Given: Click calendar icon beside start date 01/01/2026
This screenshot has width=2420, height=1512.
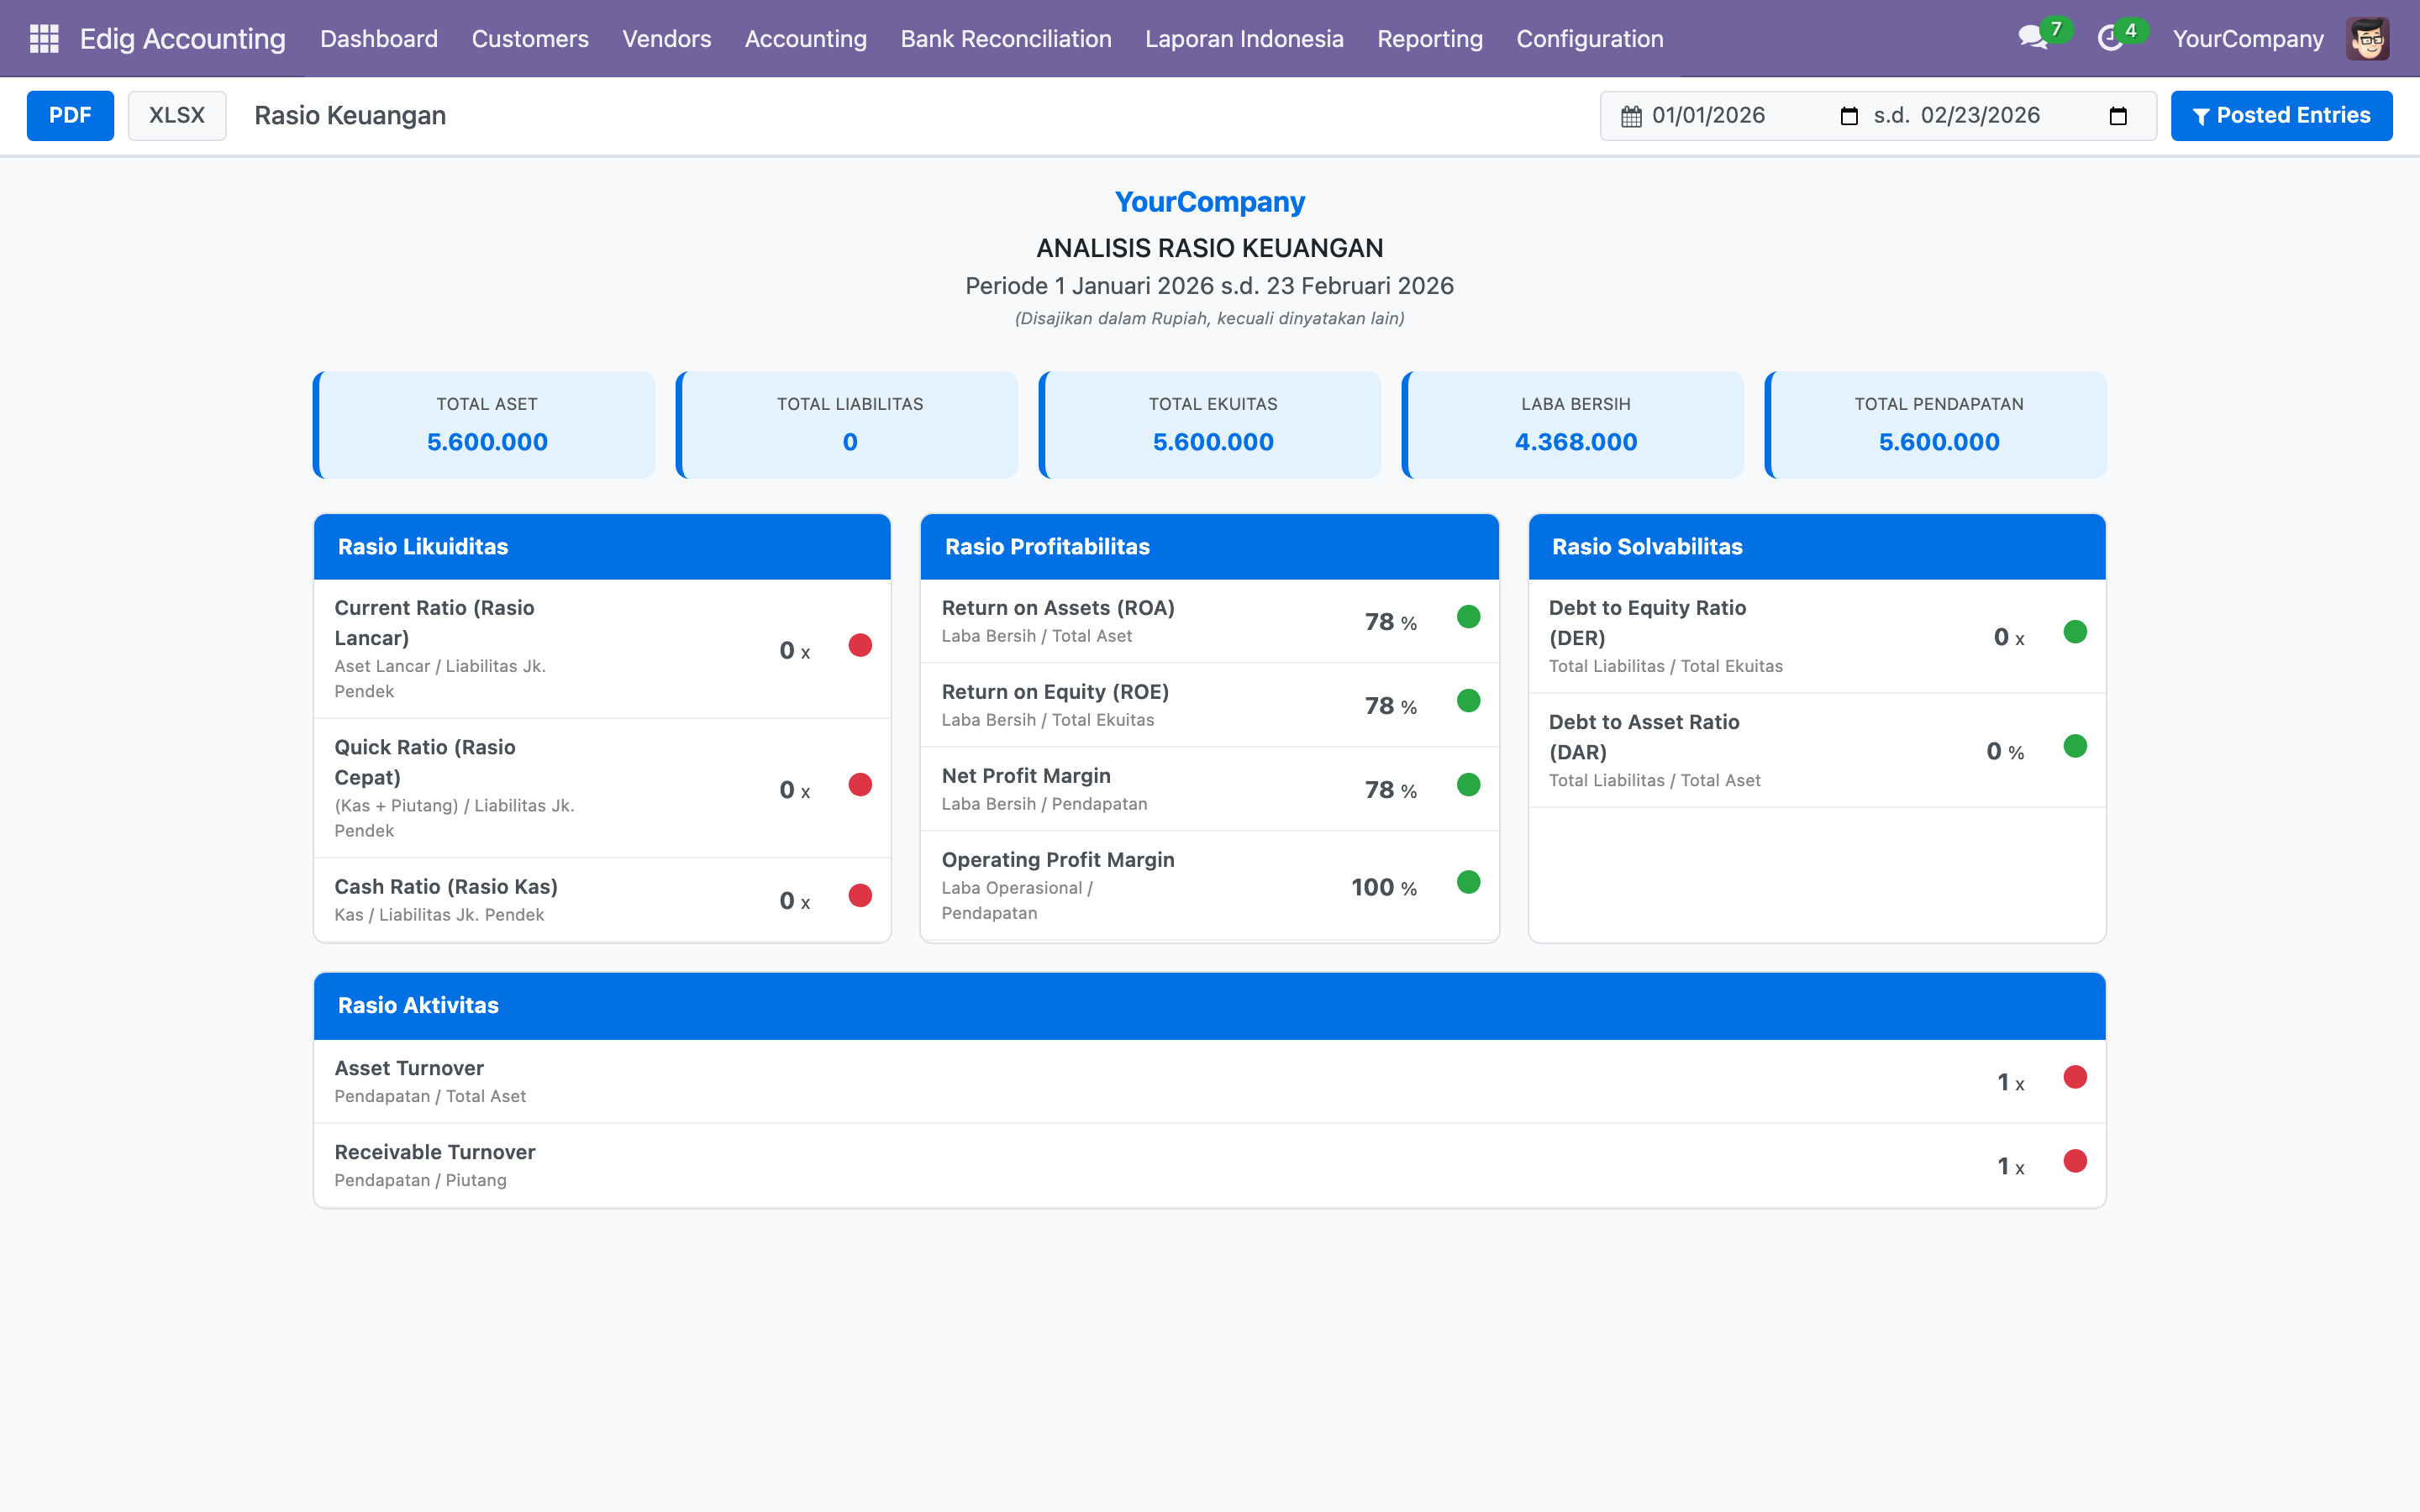Looking at the screenshot, I should point(1631,116).
